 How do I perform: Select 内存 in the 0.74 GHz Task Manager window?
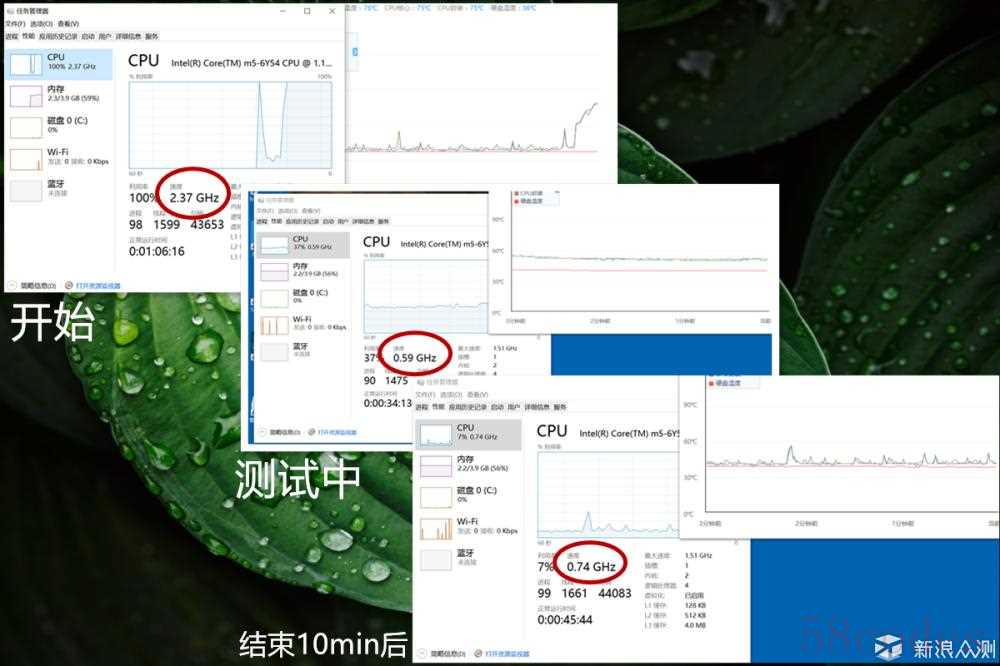(x=468, y=464)
